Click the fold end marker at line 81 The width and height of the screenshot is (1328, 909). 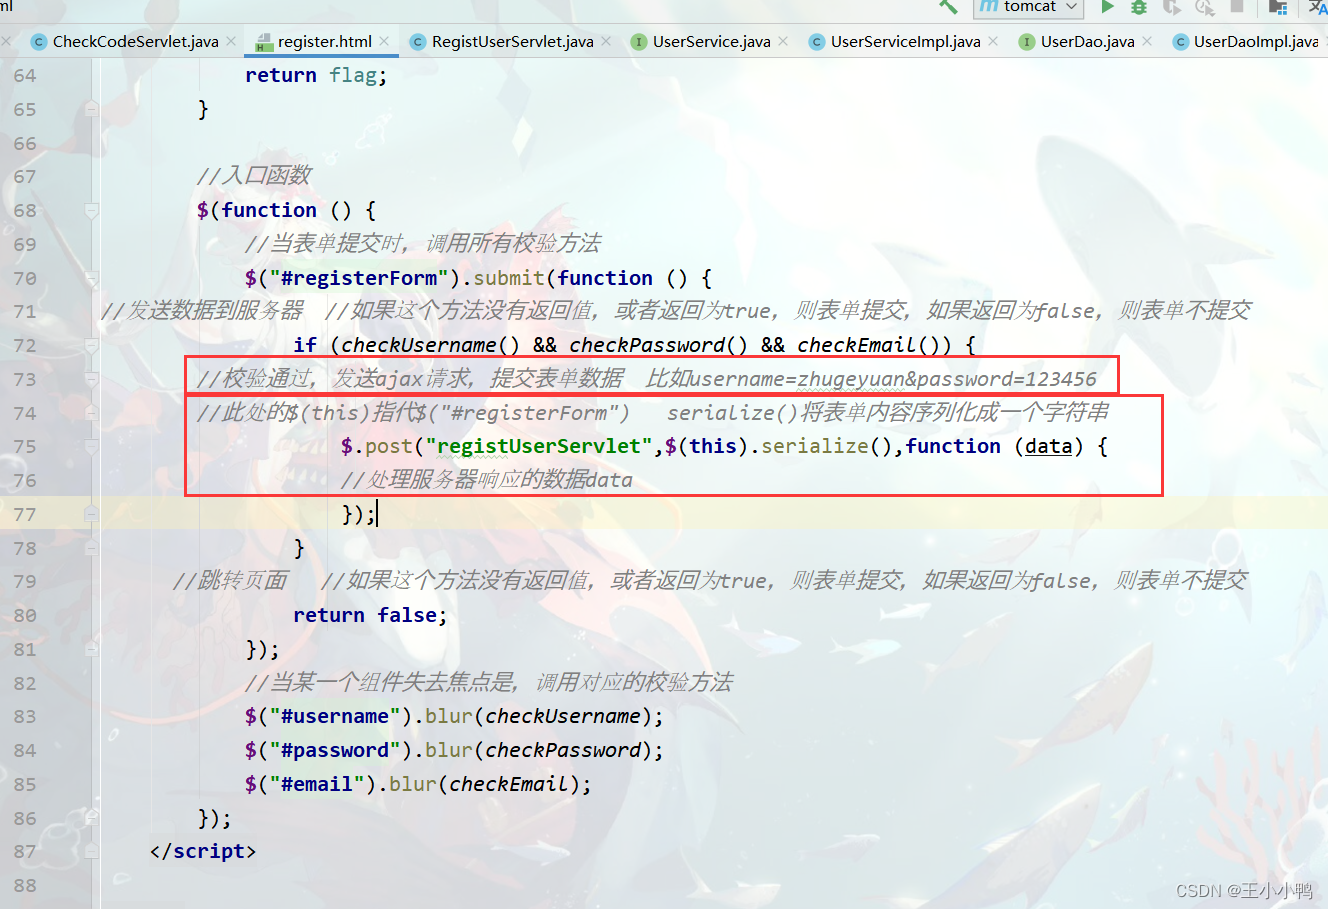[91, 649]
